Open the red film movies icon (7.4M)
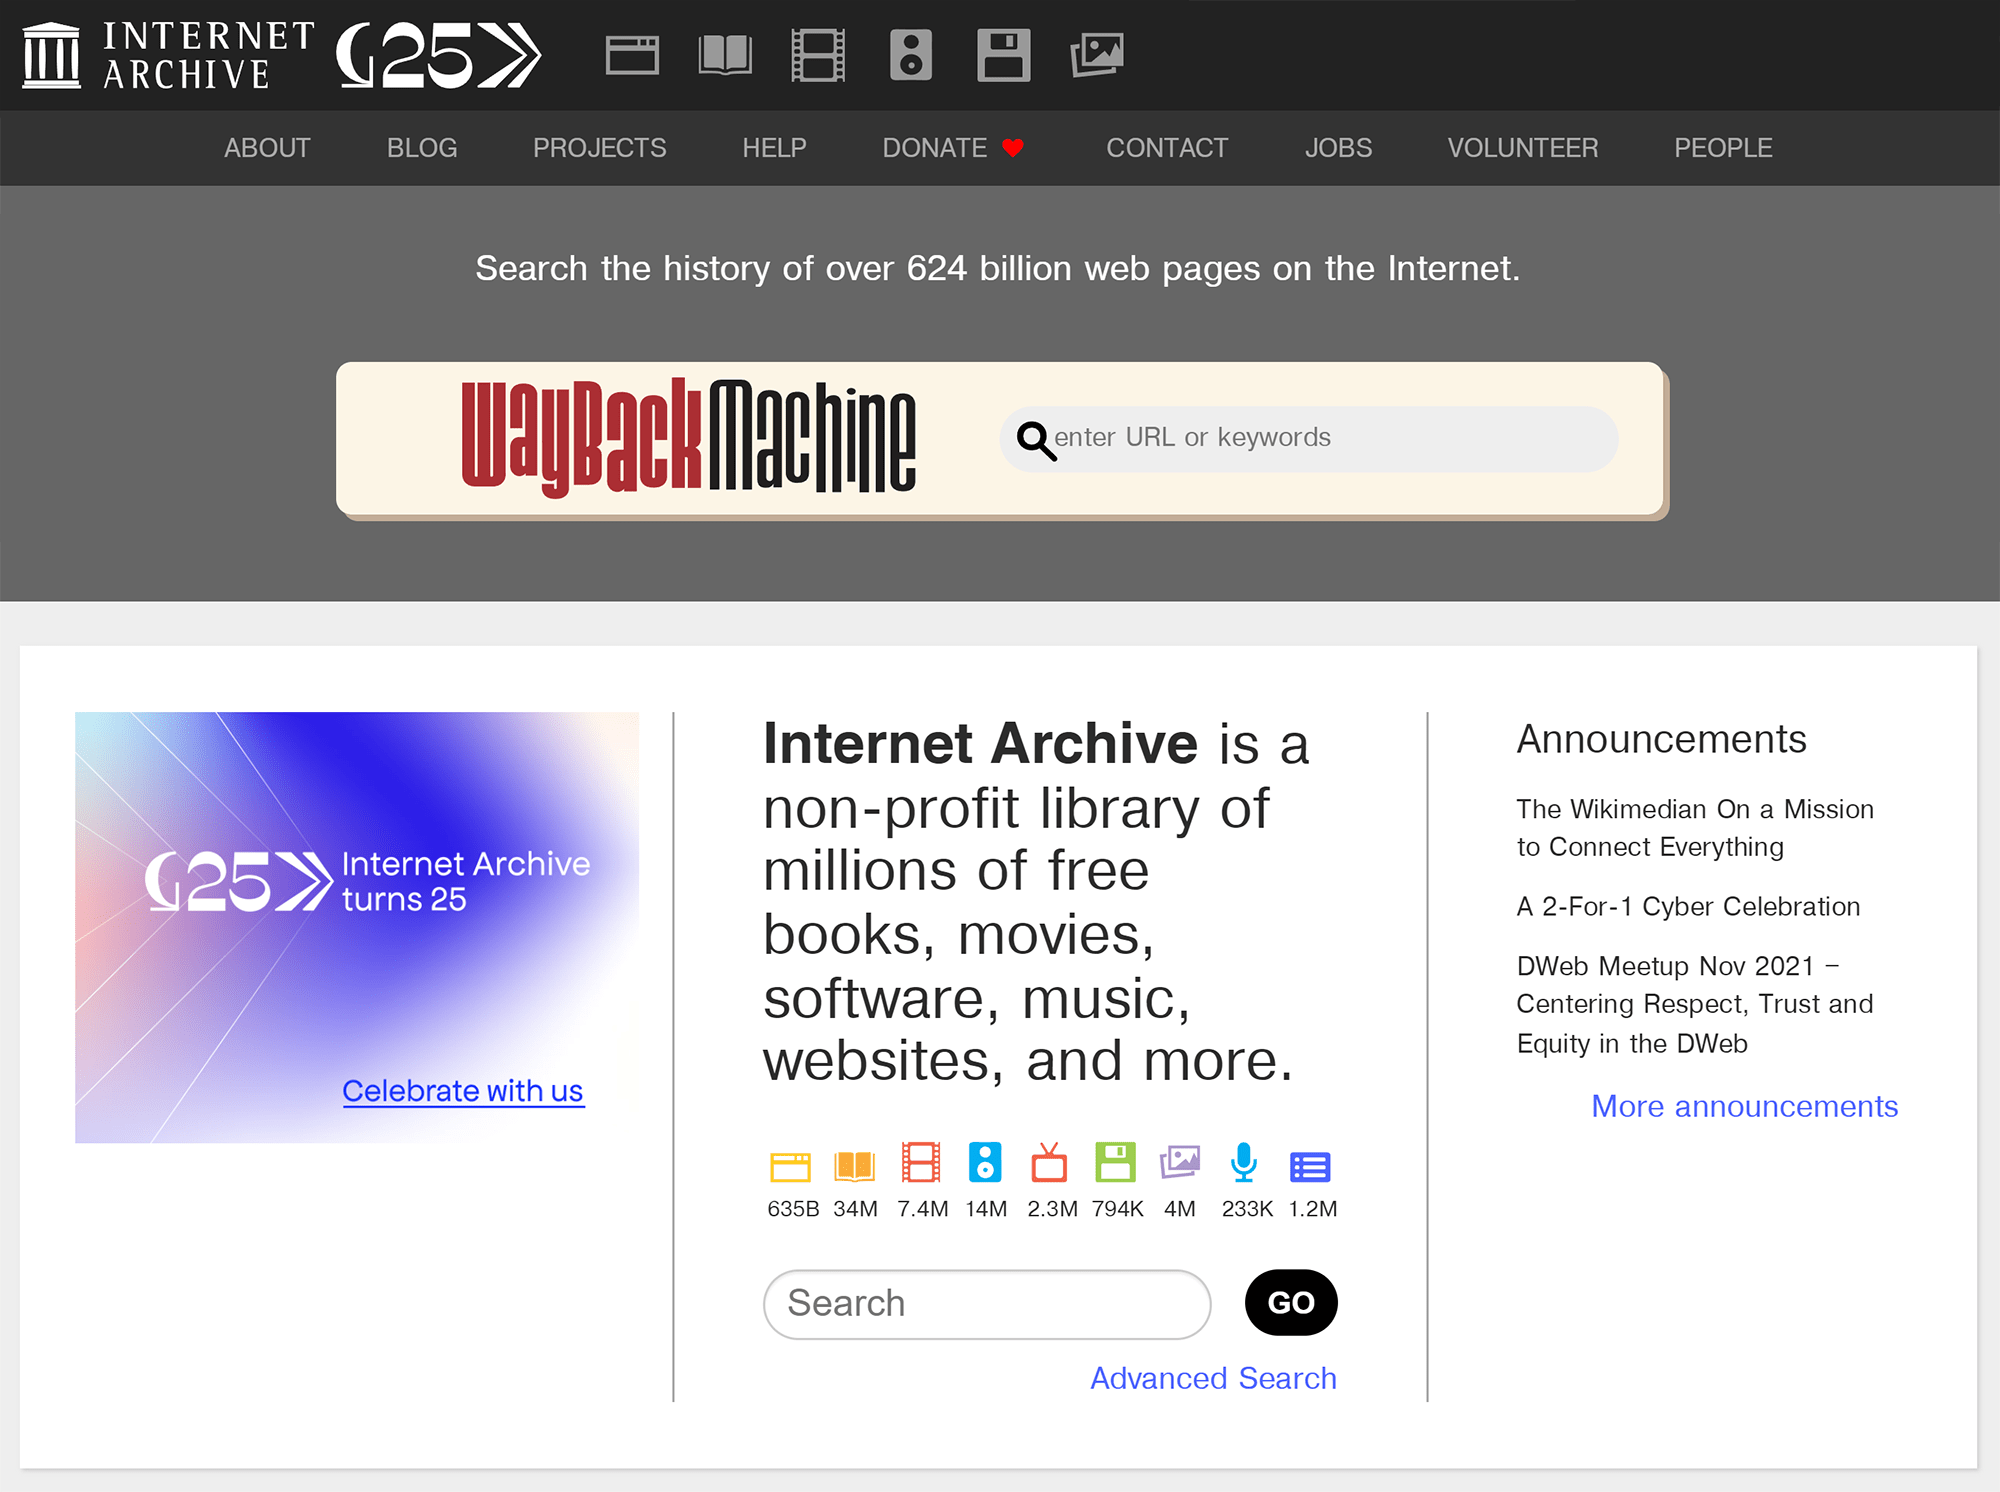This screenshot has width=2000, height=1492. (921, 1163)
